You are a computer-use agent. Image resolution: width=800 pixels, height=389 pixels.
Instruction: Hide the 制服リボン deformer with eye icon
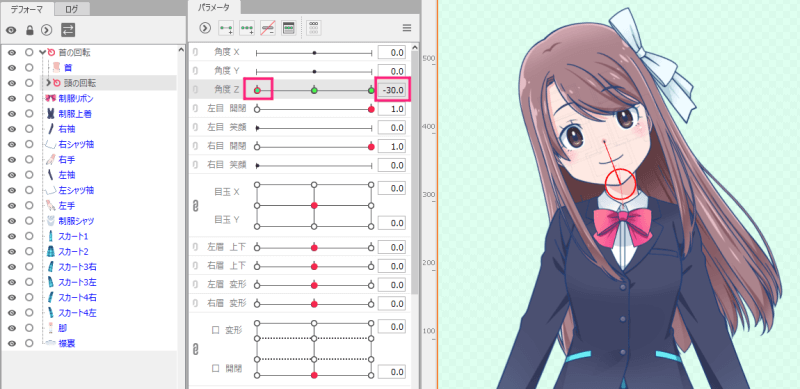click(12, 98)
